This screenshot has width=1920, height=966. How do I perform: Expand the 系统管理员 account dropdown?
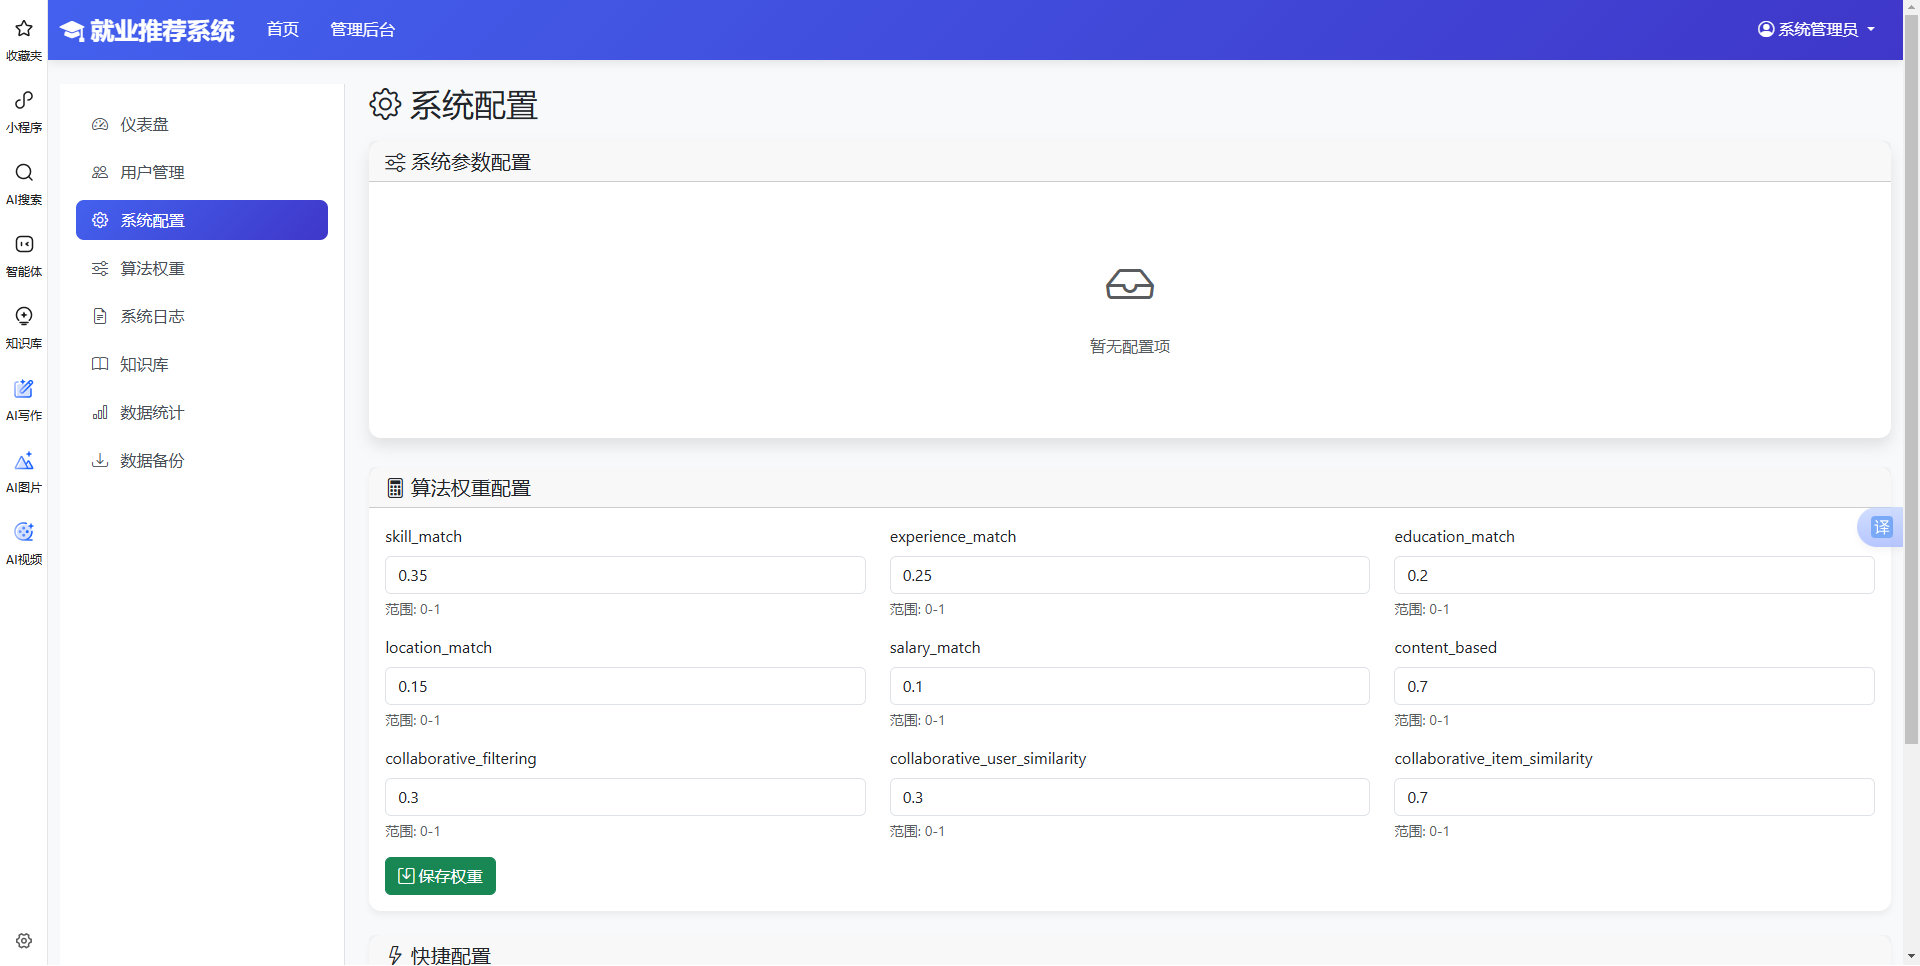pyautogui.click(x=1816, y=29)
